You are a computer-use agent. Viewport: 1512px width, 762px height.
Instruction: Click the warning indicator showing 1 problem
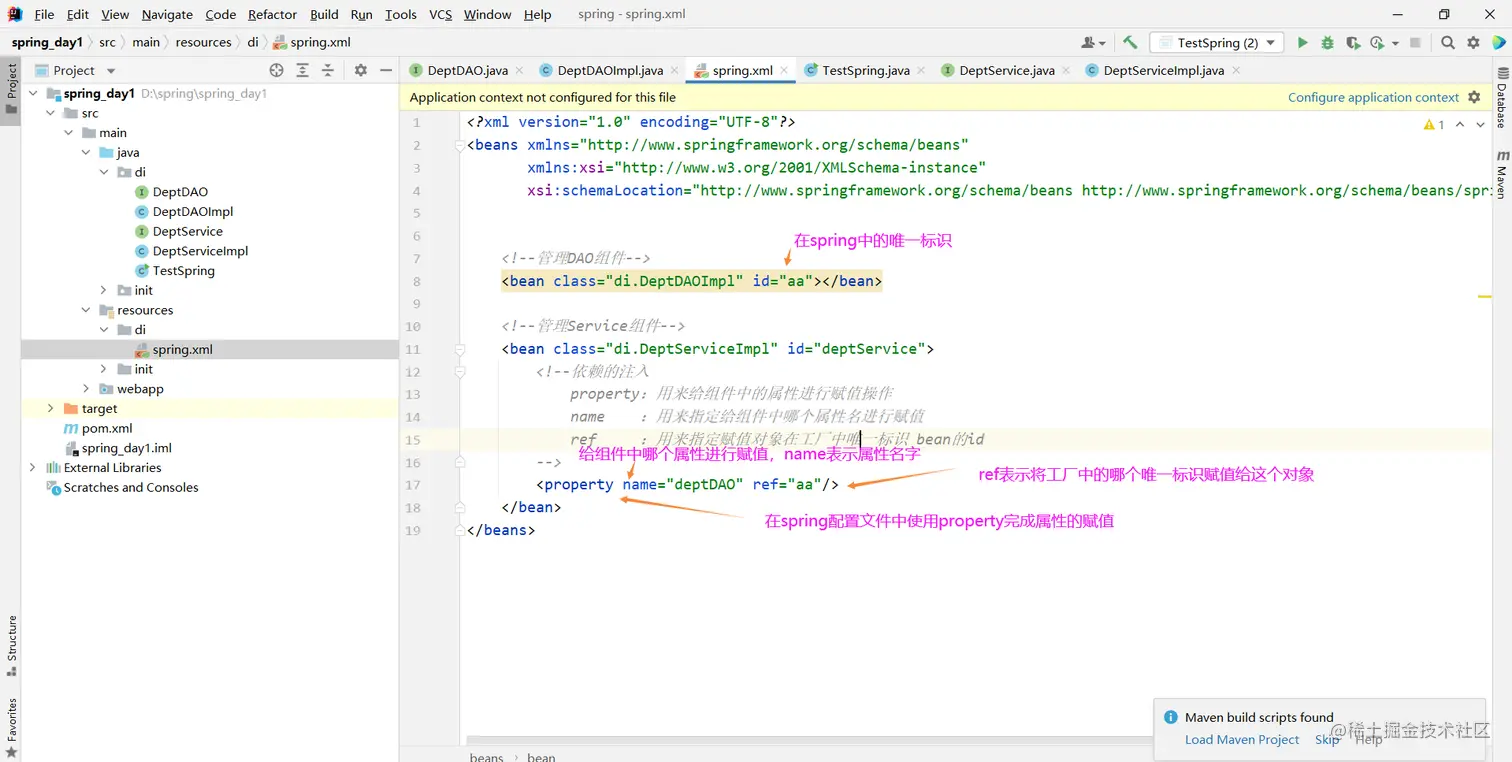pyautogui.click(x=1434, y=125)
